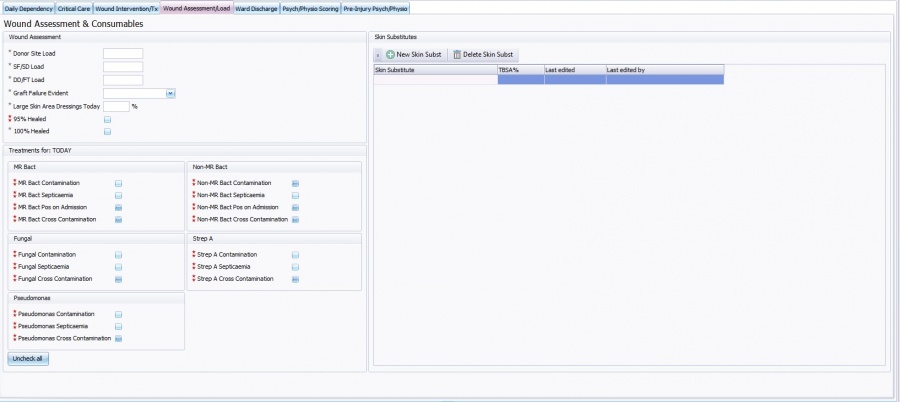The width and height of the screenshot is (900, 402).
Task: Select Pseudomonas Septicaemia checkbox
Action: (118, 326)
